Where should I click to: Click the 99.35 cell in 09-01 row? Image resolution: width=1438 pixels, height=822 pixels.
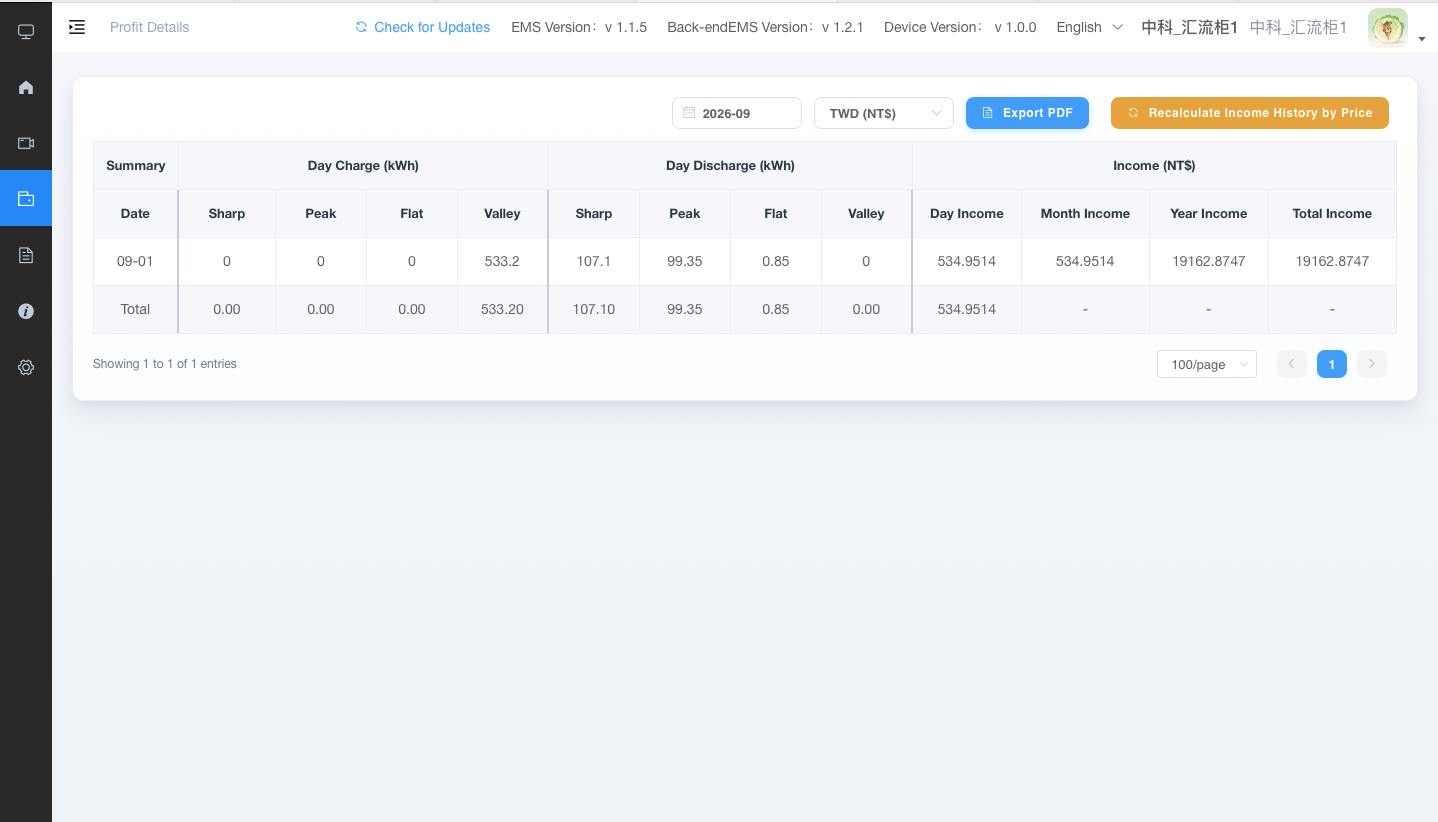(685, 261)
